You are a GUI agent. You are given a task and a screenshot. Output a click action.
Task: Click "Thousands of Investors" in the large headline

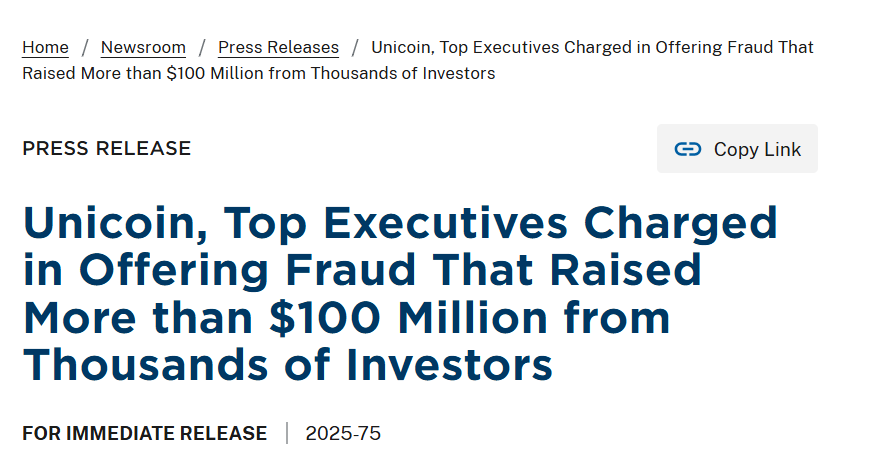point(287,365)
